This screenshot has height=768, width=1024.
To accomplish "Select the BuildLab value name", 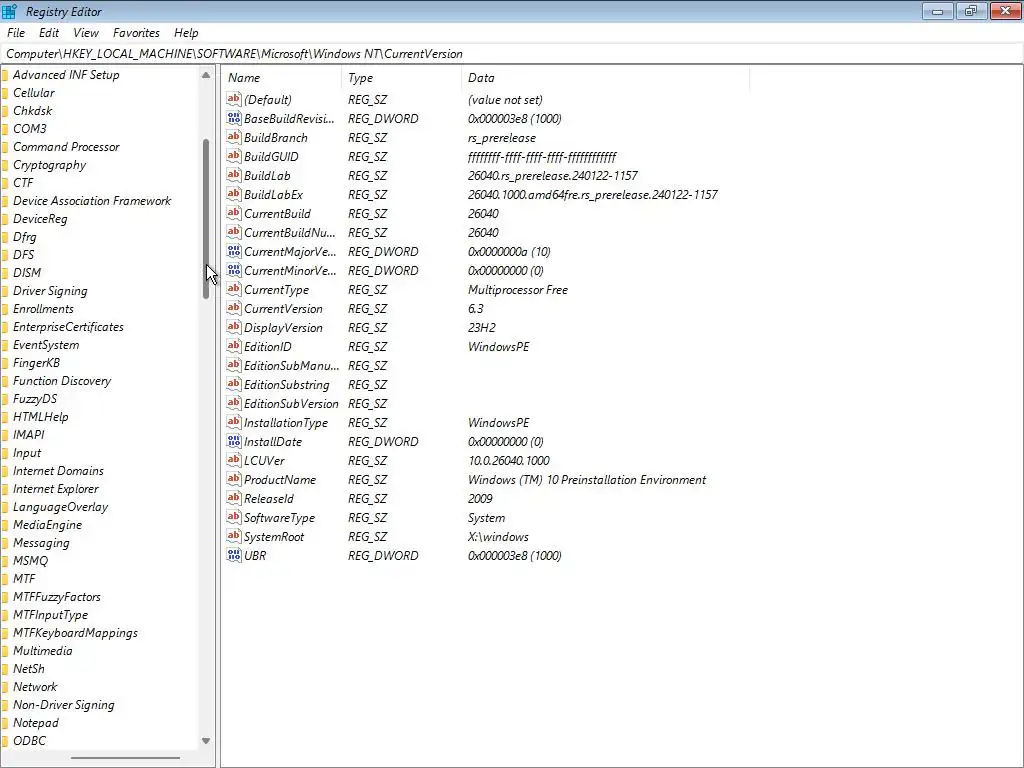I will 267,176.
